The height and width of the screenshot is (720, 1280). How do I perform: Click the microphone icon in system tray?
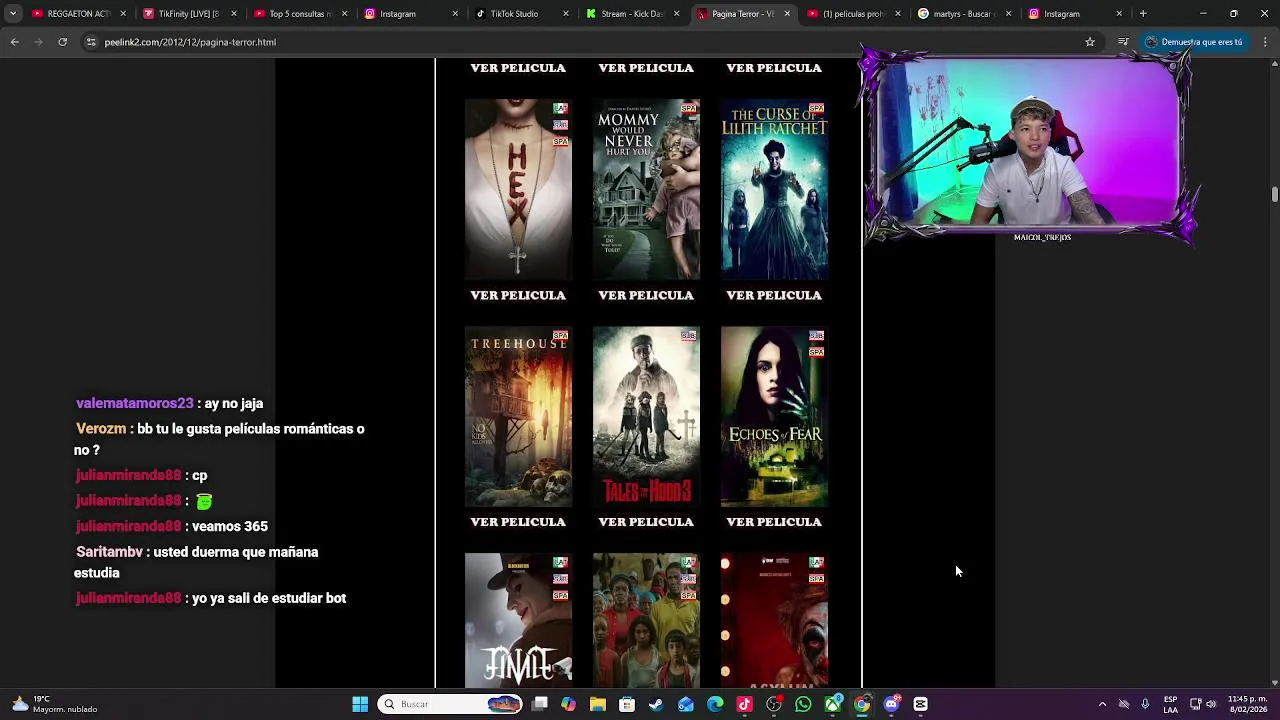1145,704
